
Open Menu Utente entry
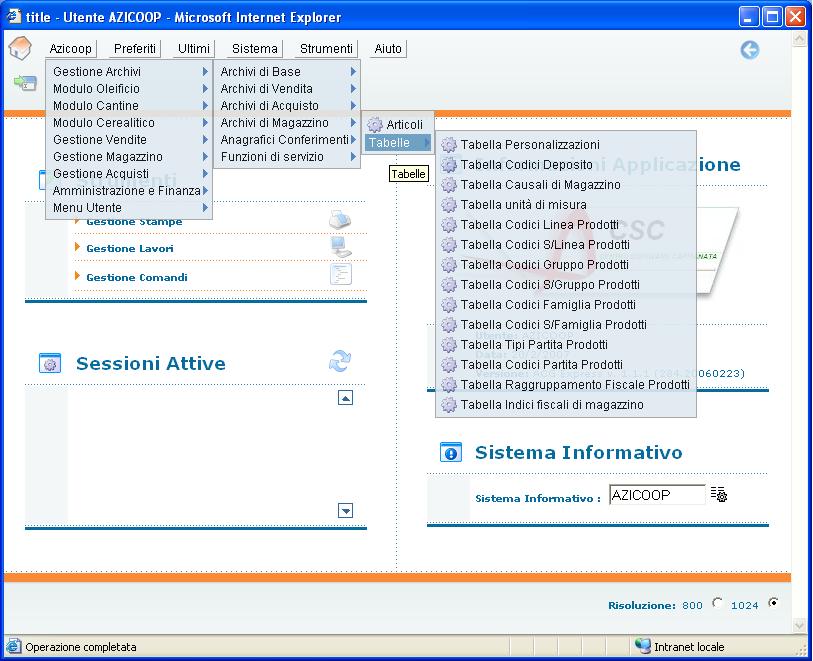[x=129, y=208]
